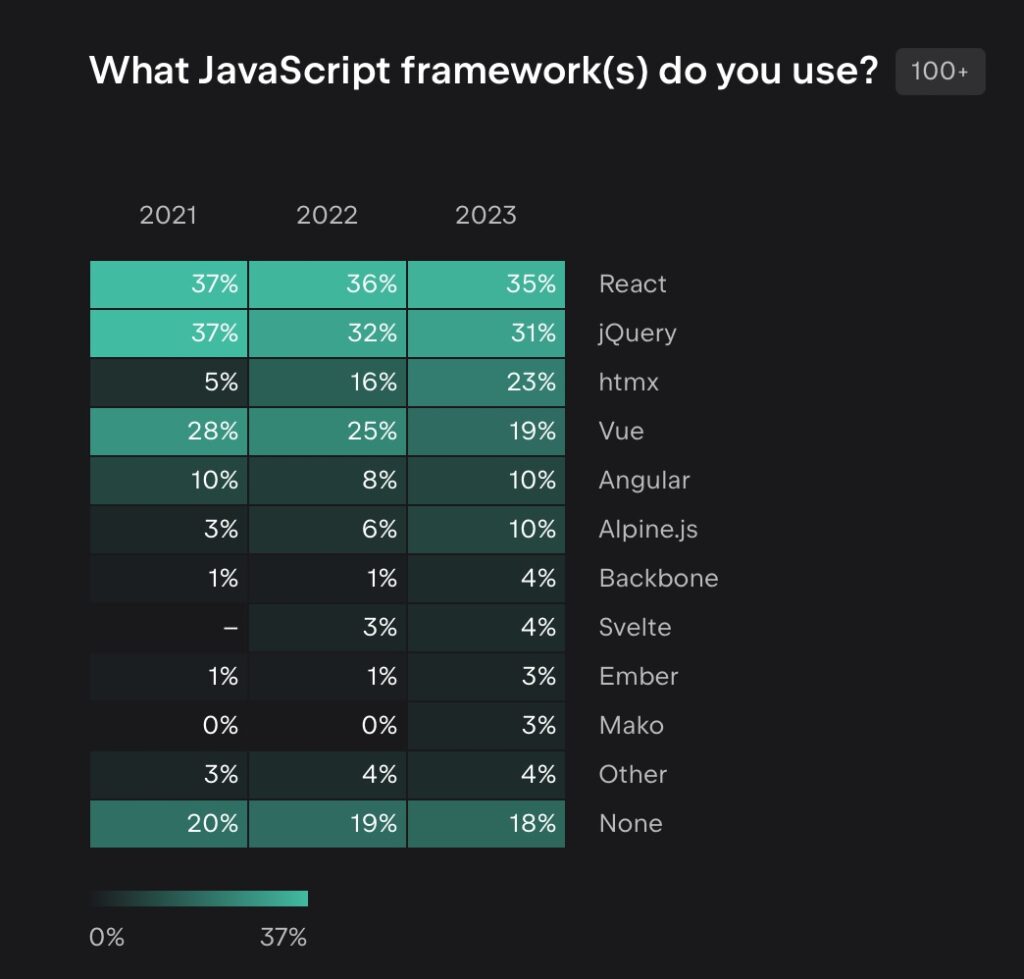Viewport: 1024px width, 979px height.
Task: Click the htmx row label
Action: point(628,382)
